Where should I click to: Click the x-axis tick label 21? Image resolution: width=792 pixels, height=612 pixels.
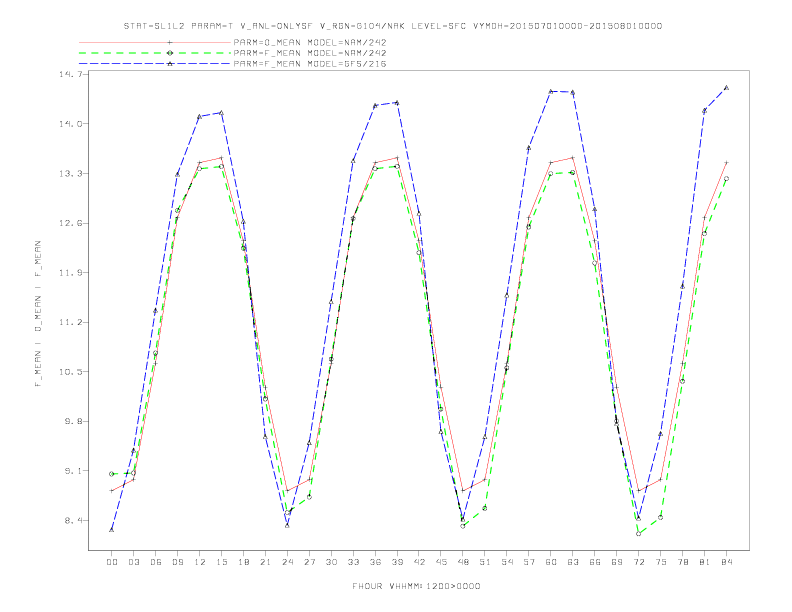[265, 562]
